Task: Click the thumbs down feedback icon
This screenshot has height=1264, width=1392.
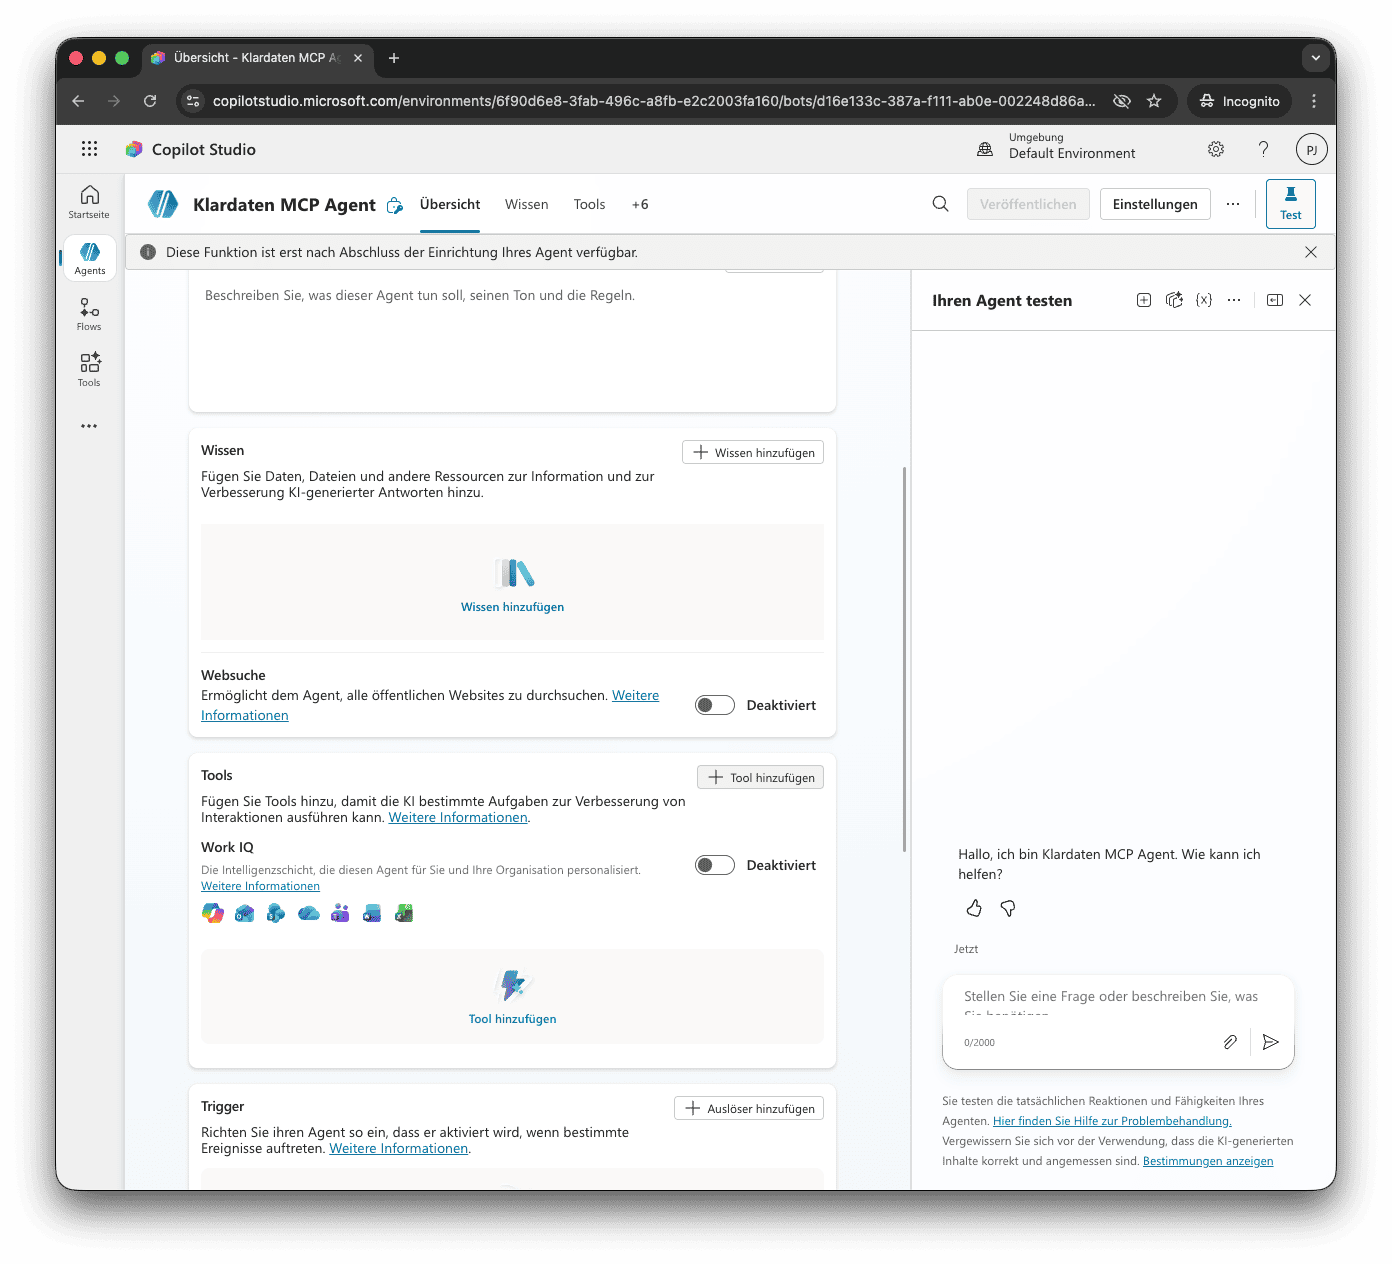Action: click(x=1008, y=908)
